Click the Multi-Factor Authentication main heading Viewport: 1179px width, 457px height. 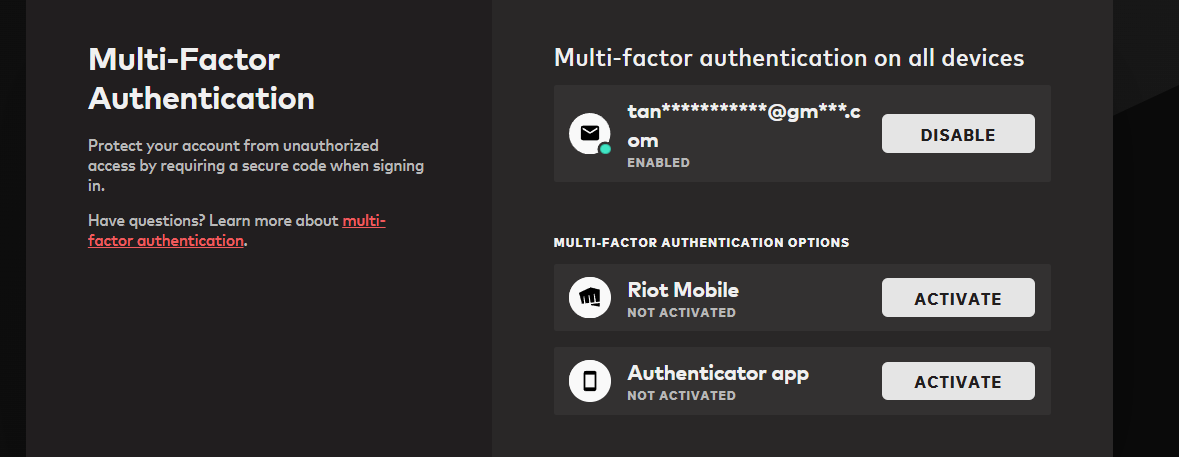[x=200, y=79]
